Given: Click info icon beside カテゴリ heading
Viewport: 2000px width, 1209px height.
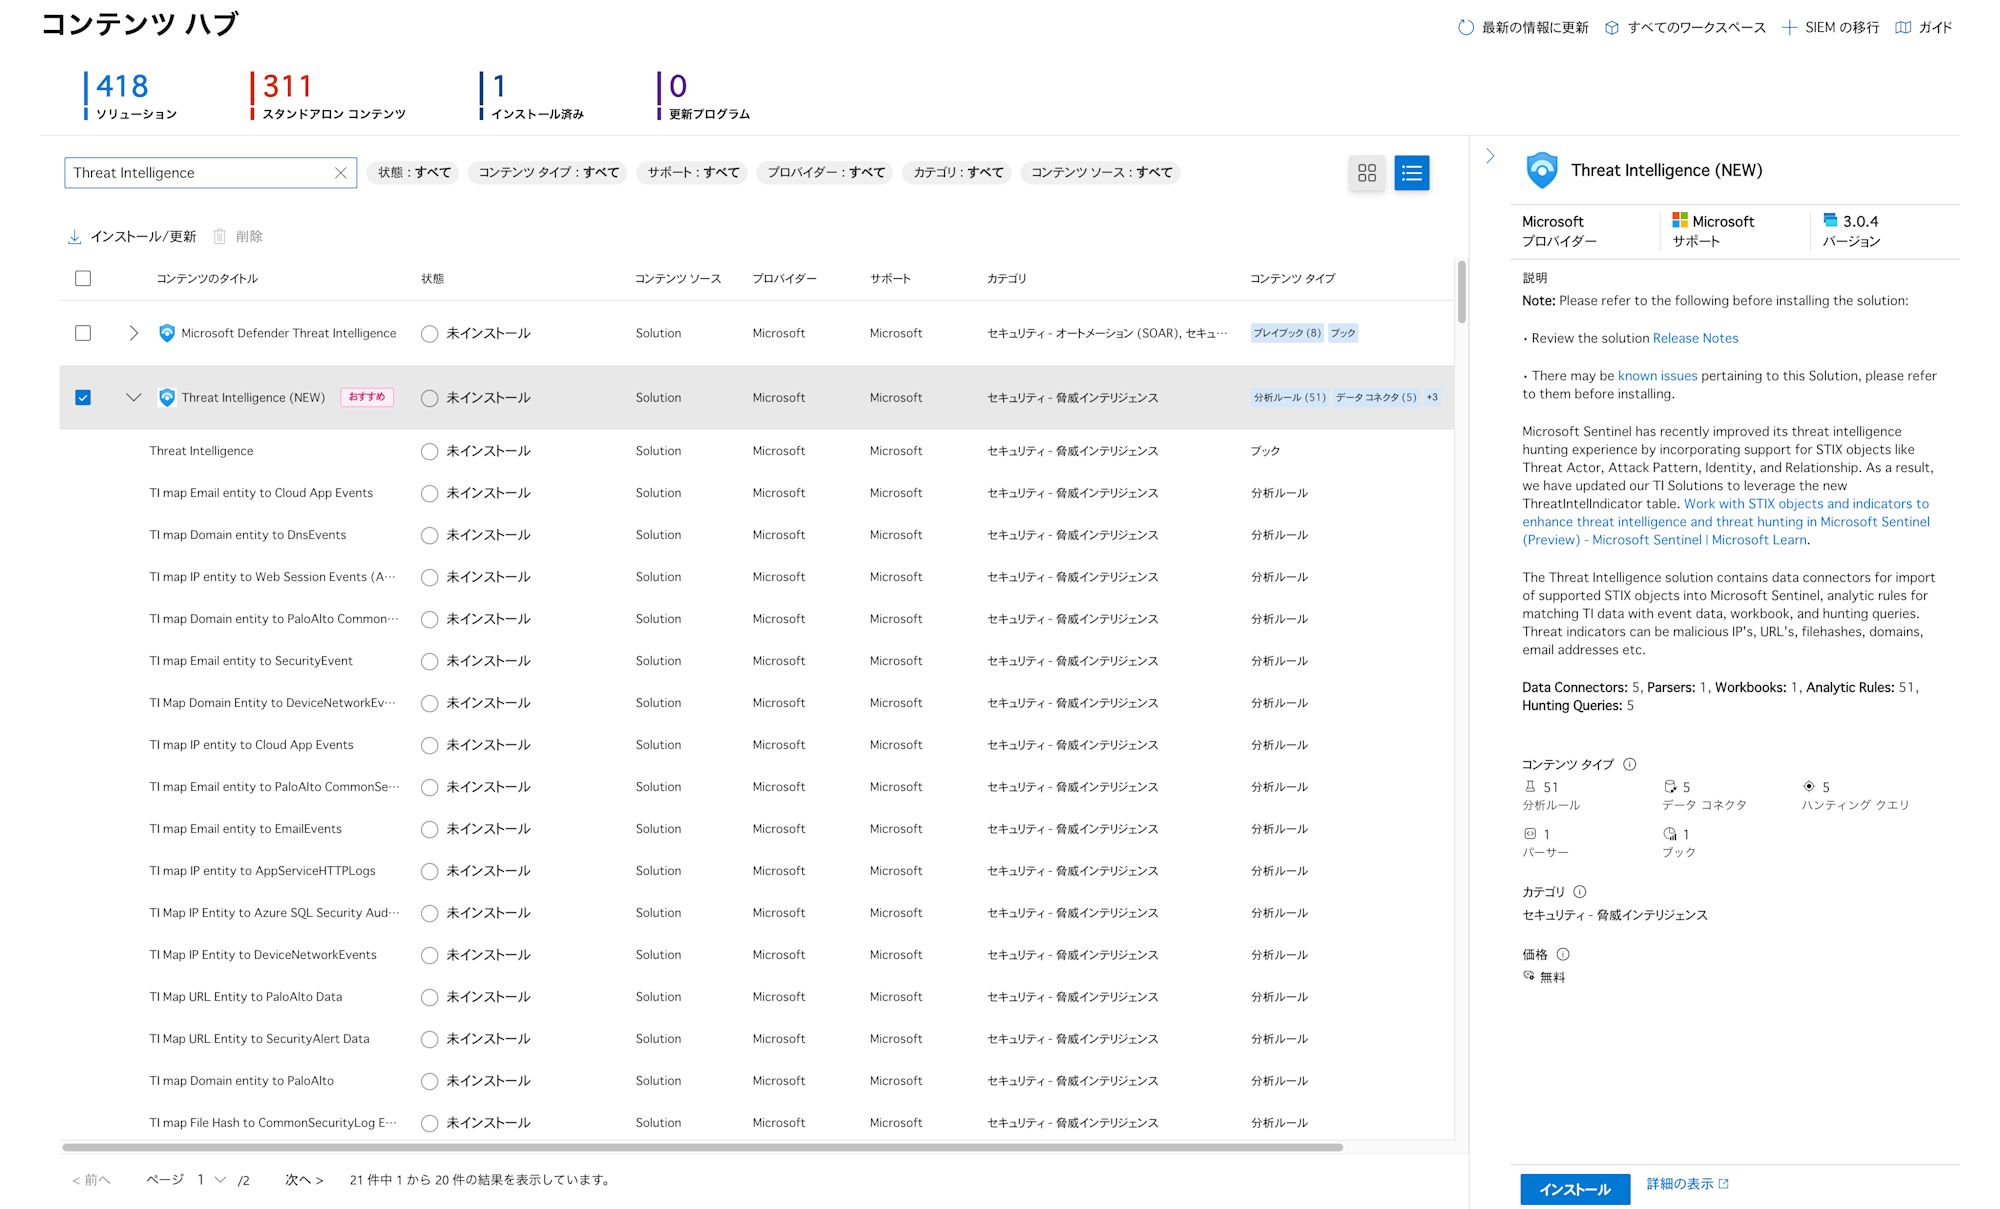Looking at the screenshot, I should tap(1580, 891).
